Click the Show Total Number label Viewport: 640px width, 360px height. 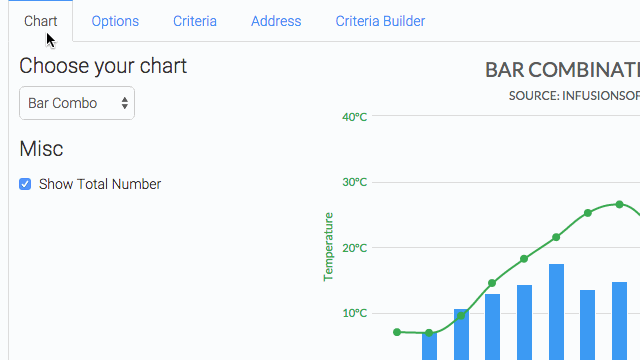[100, 184]
